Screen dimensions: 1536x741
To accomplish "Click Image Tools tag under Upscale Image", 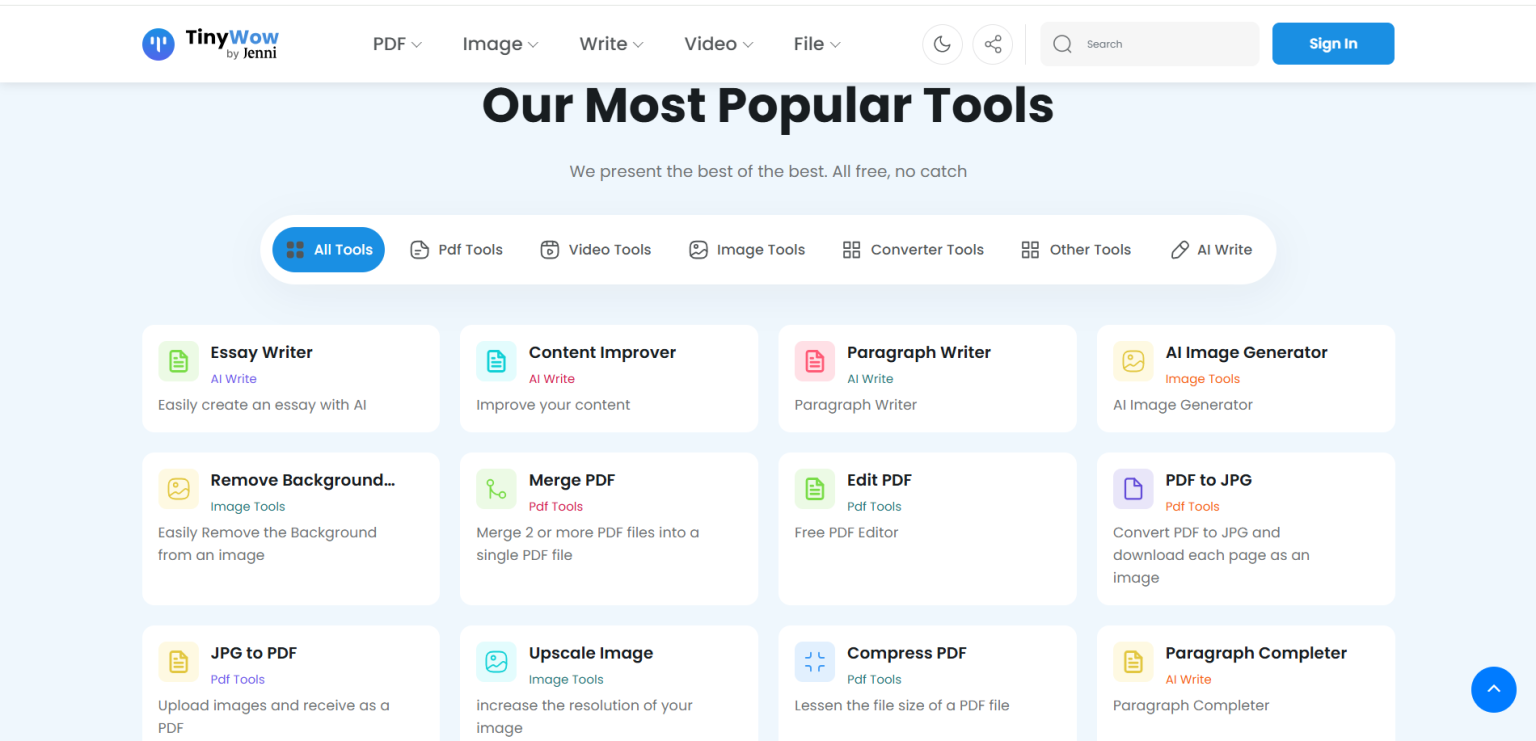I will pos(566,680).
